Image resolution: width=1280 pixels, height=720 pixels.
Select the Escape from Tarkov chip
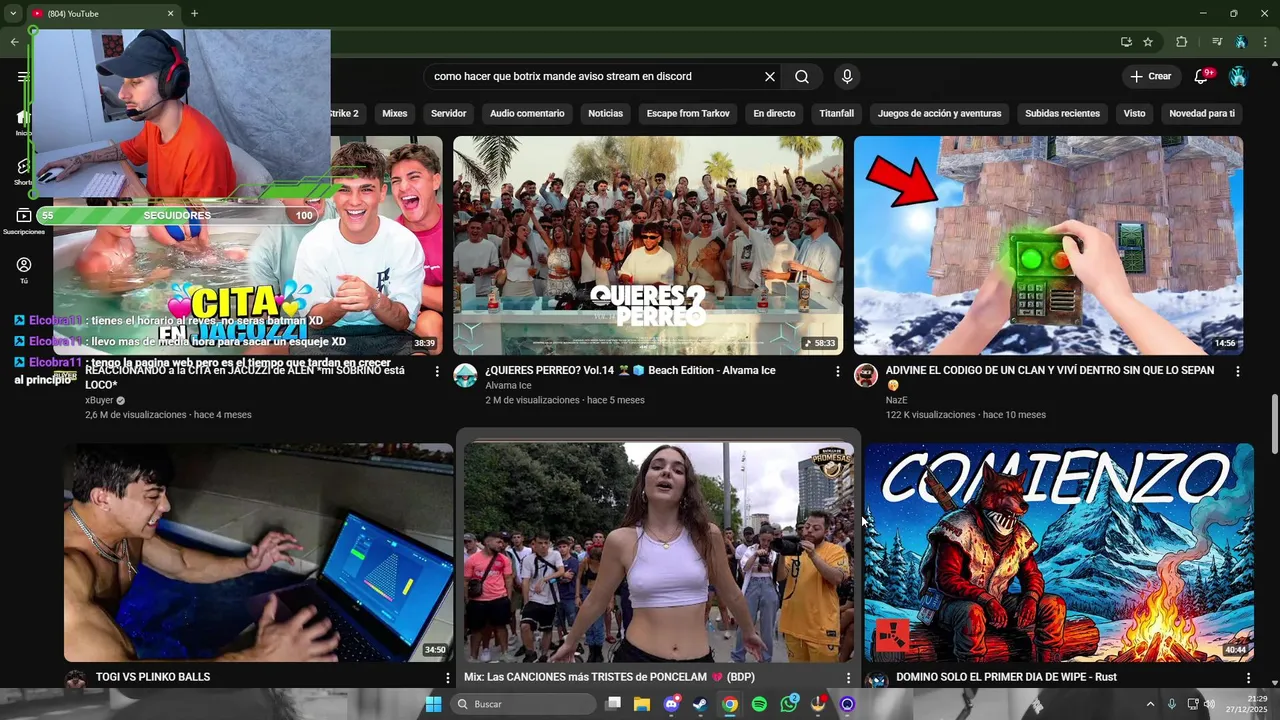click(688, 113)
